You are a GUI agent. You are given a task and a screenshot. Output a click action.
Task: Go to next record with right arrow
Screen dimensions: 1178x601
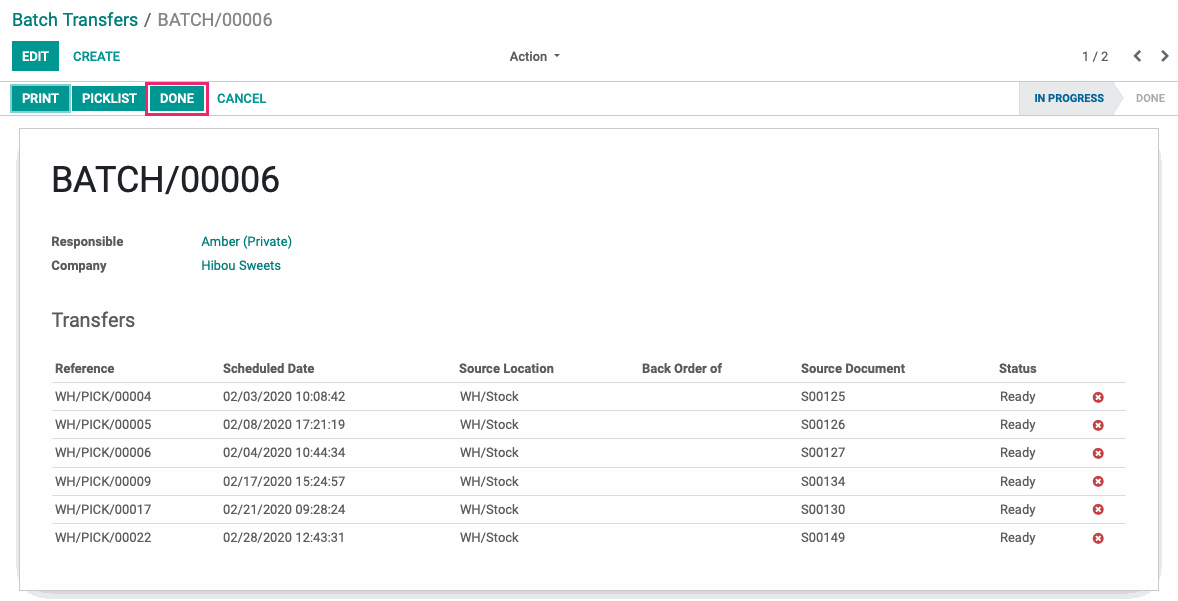(1164, 56)
